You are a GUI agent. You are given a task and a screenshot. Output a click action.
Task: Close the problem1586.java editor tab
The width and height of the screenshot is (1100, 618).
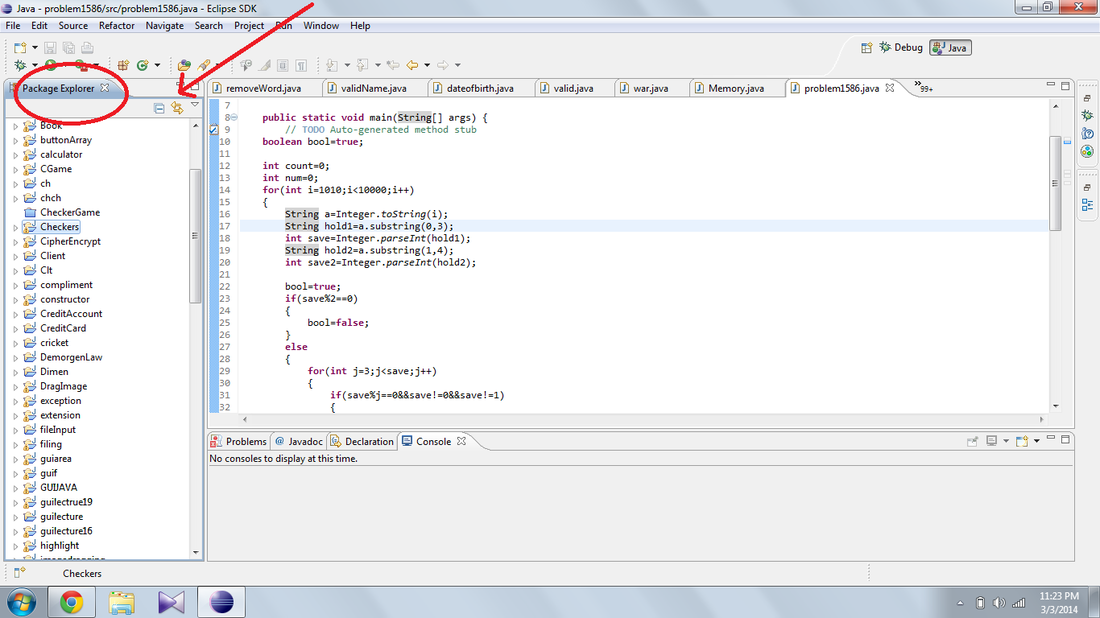coord(890,88)
